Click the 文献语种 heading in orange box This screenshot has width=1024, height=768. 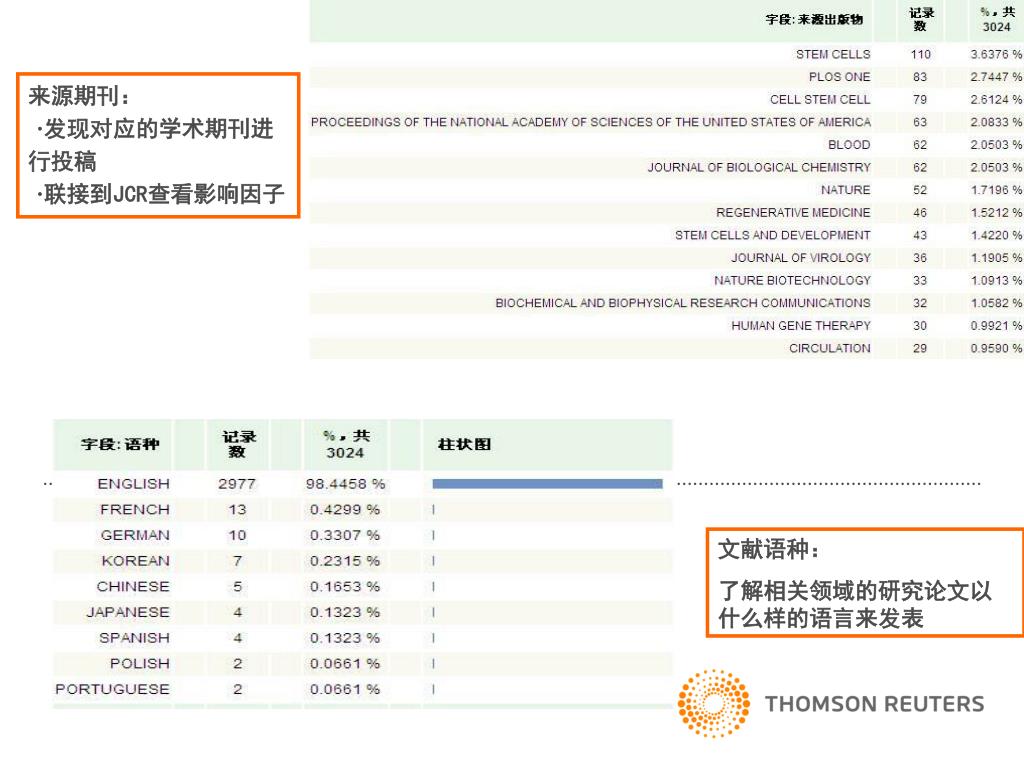769,549
